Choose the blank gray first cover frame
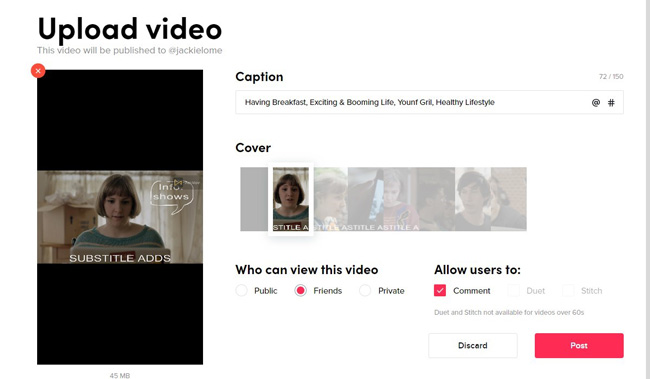The height and width of the screenshot is (379, 650). tap(254, 199)
